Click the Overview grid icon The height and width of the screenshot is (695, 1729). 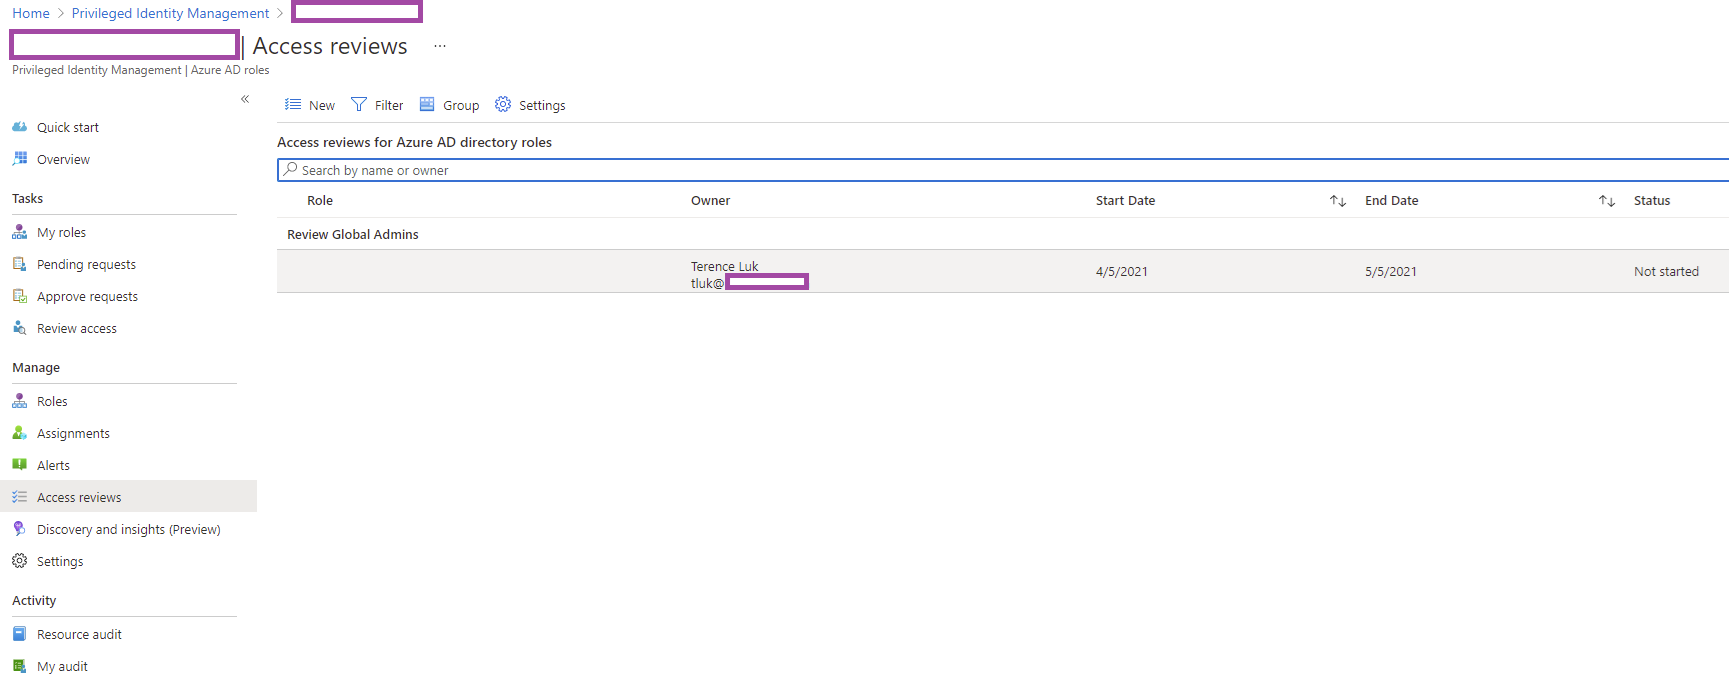point(19,159)
